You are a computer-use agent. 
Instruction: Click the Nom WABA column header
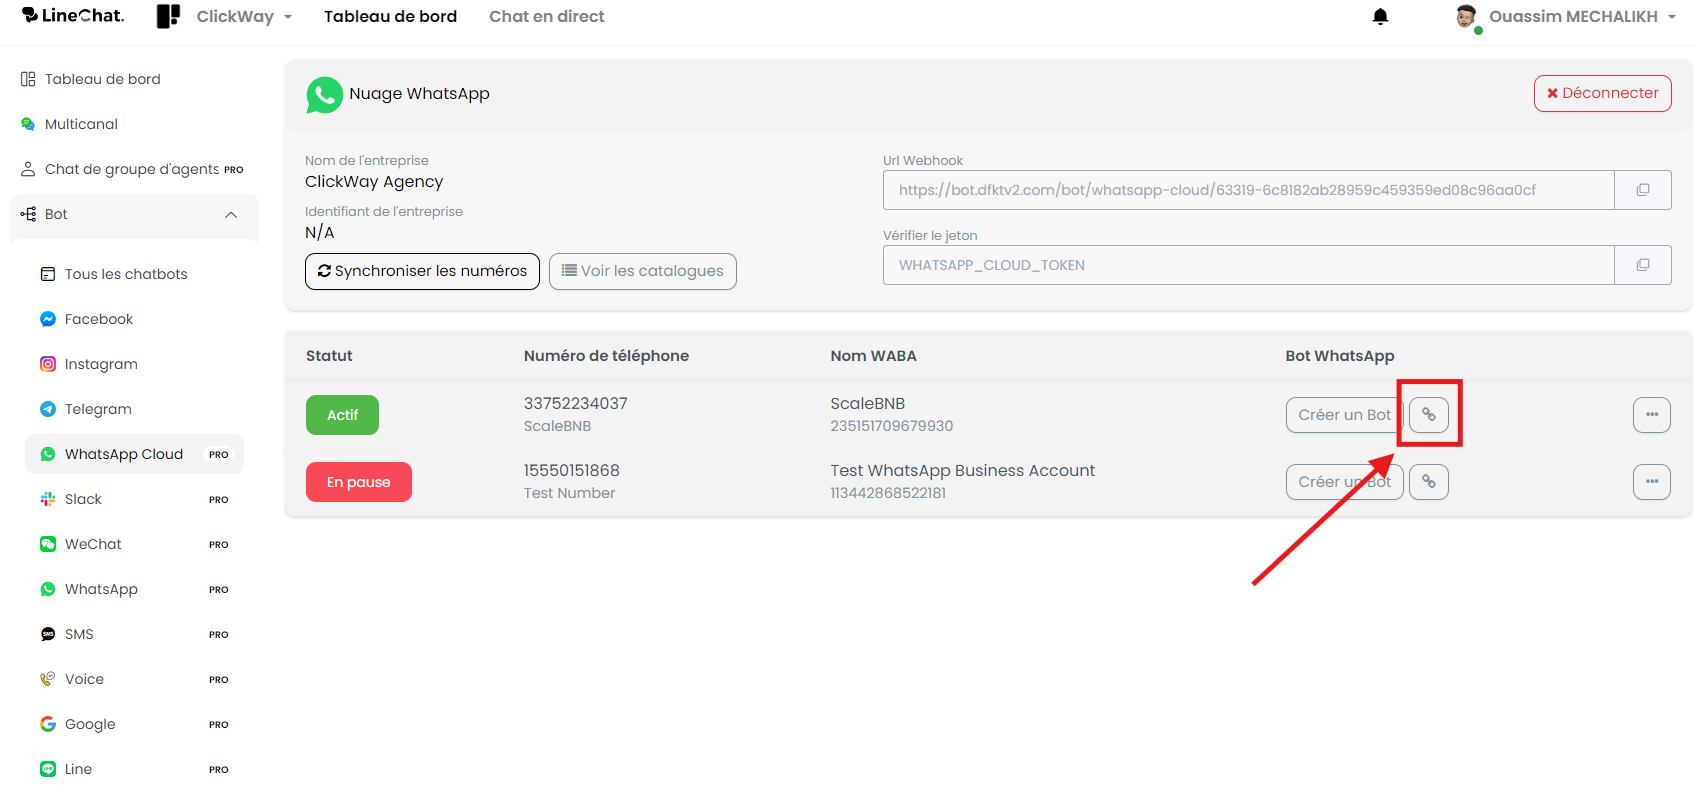(873, 356)
